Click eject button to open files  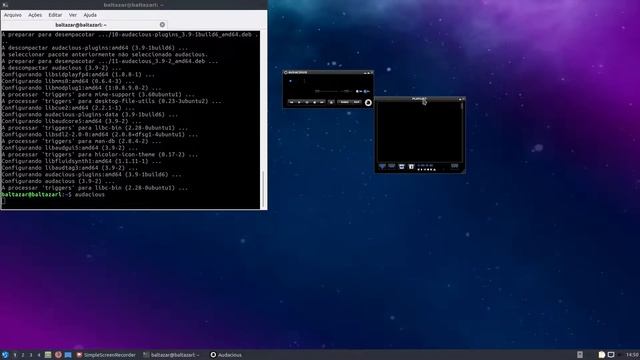(331, 102)
